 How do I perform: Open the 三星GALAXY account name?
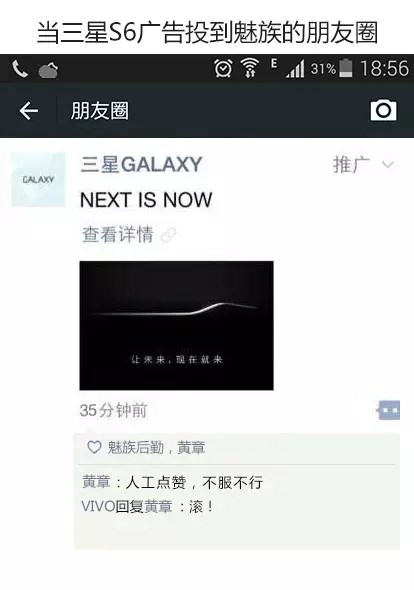pos(141,164)
